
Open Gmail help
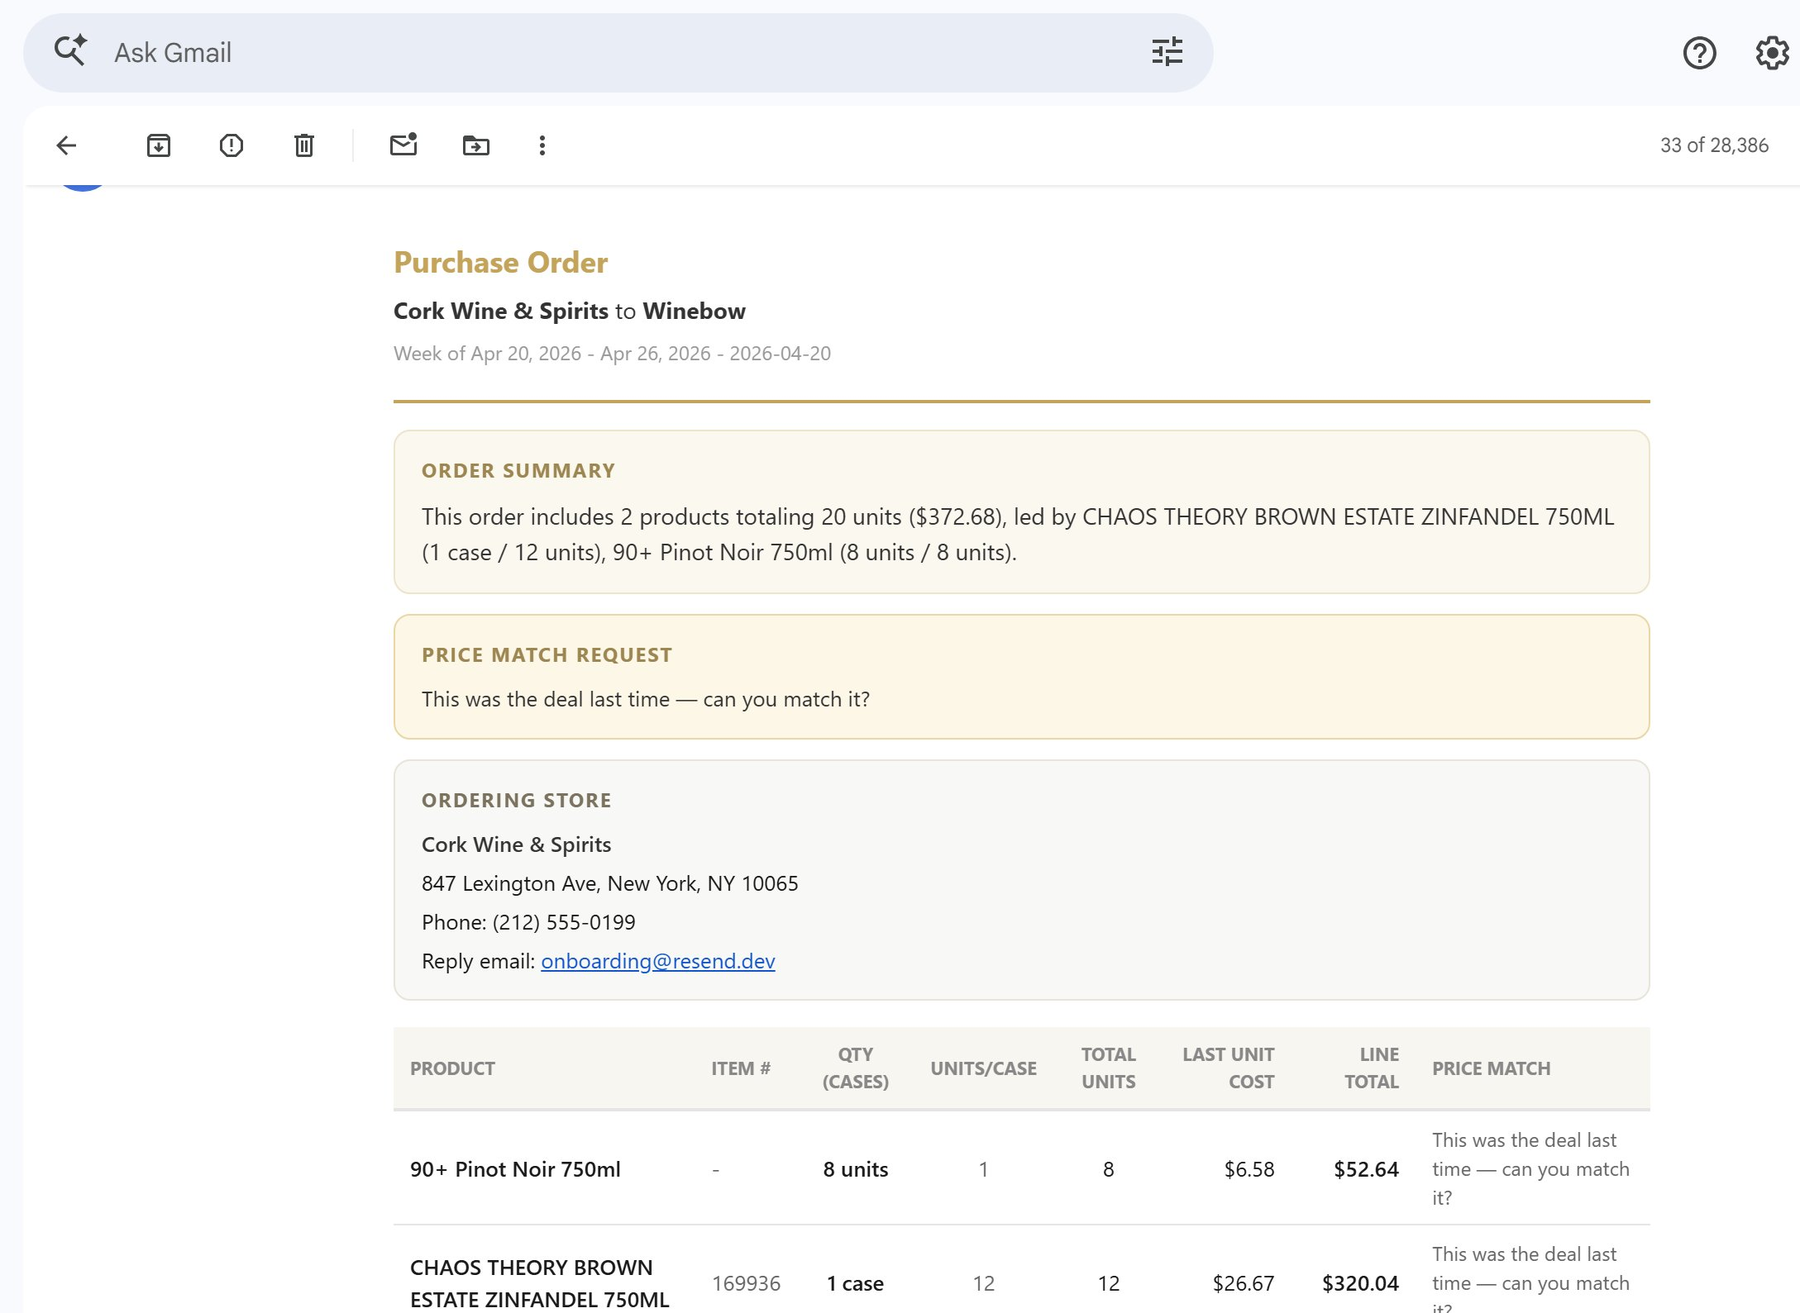point(1697,53)
